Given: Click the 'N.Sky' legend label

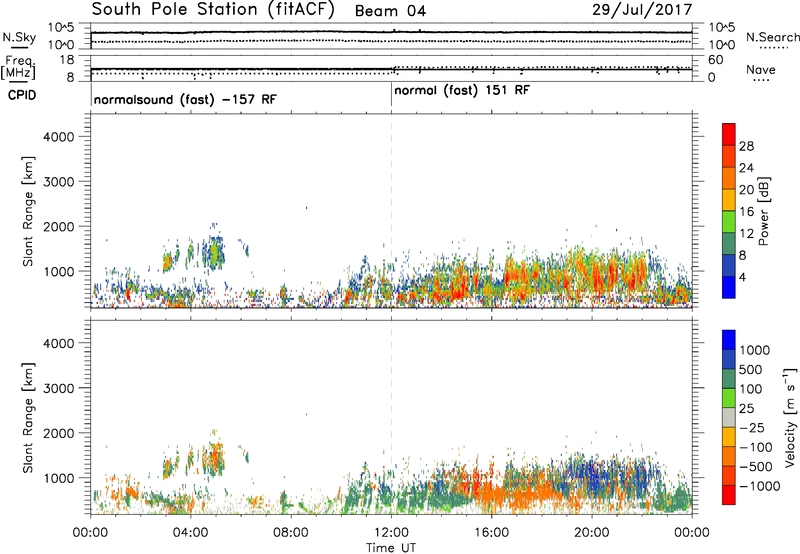Looking at the screenshot, I should point(19,37).
